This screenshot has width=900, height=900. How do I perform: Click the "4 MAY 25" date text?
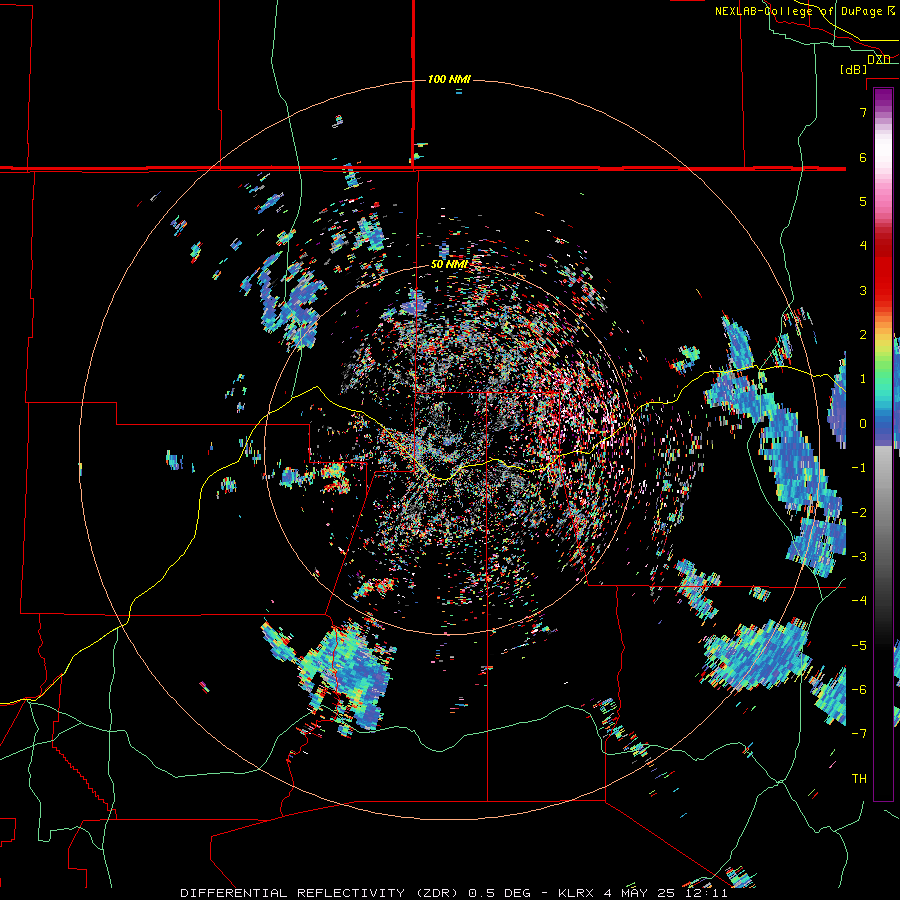pos(641,893)
